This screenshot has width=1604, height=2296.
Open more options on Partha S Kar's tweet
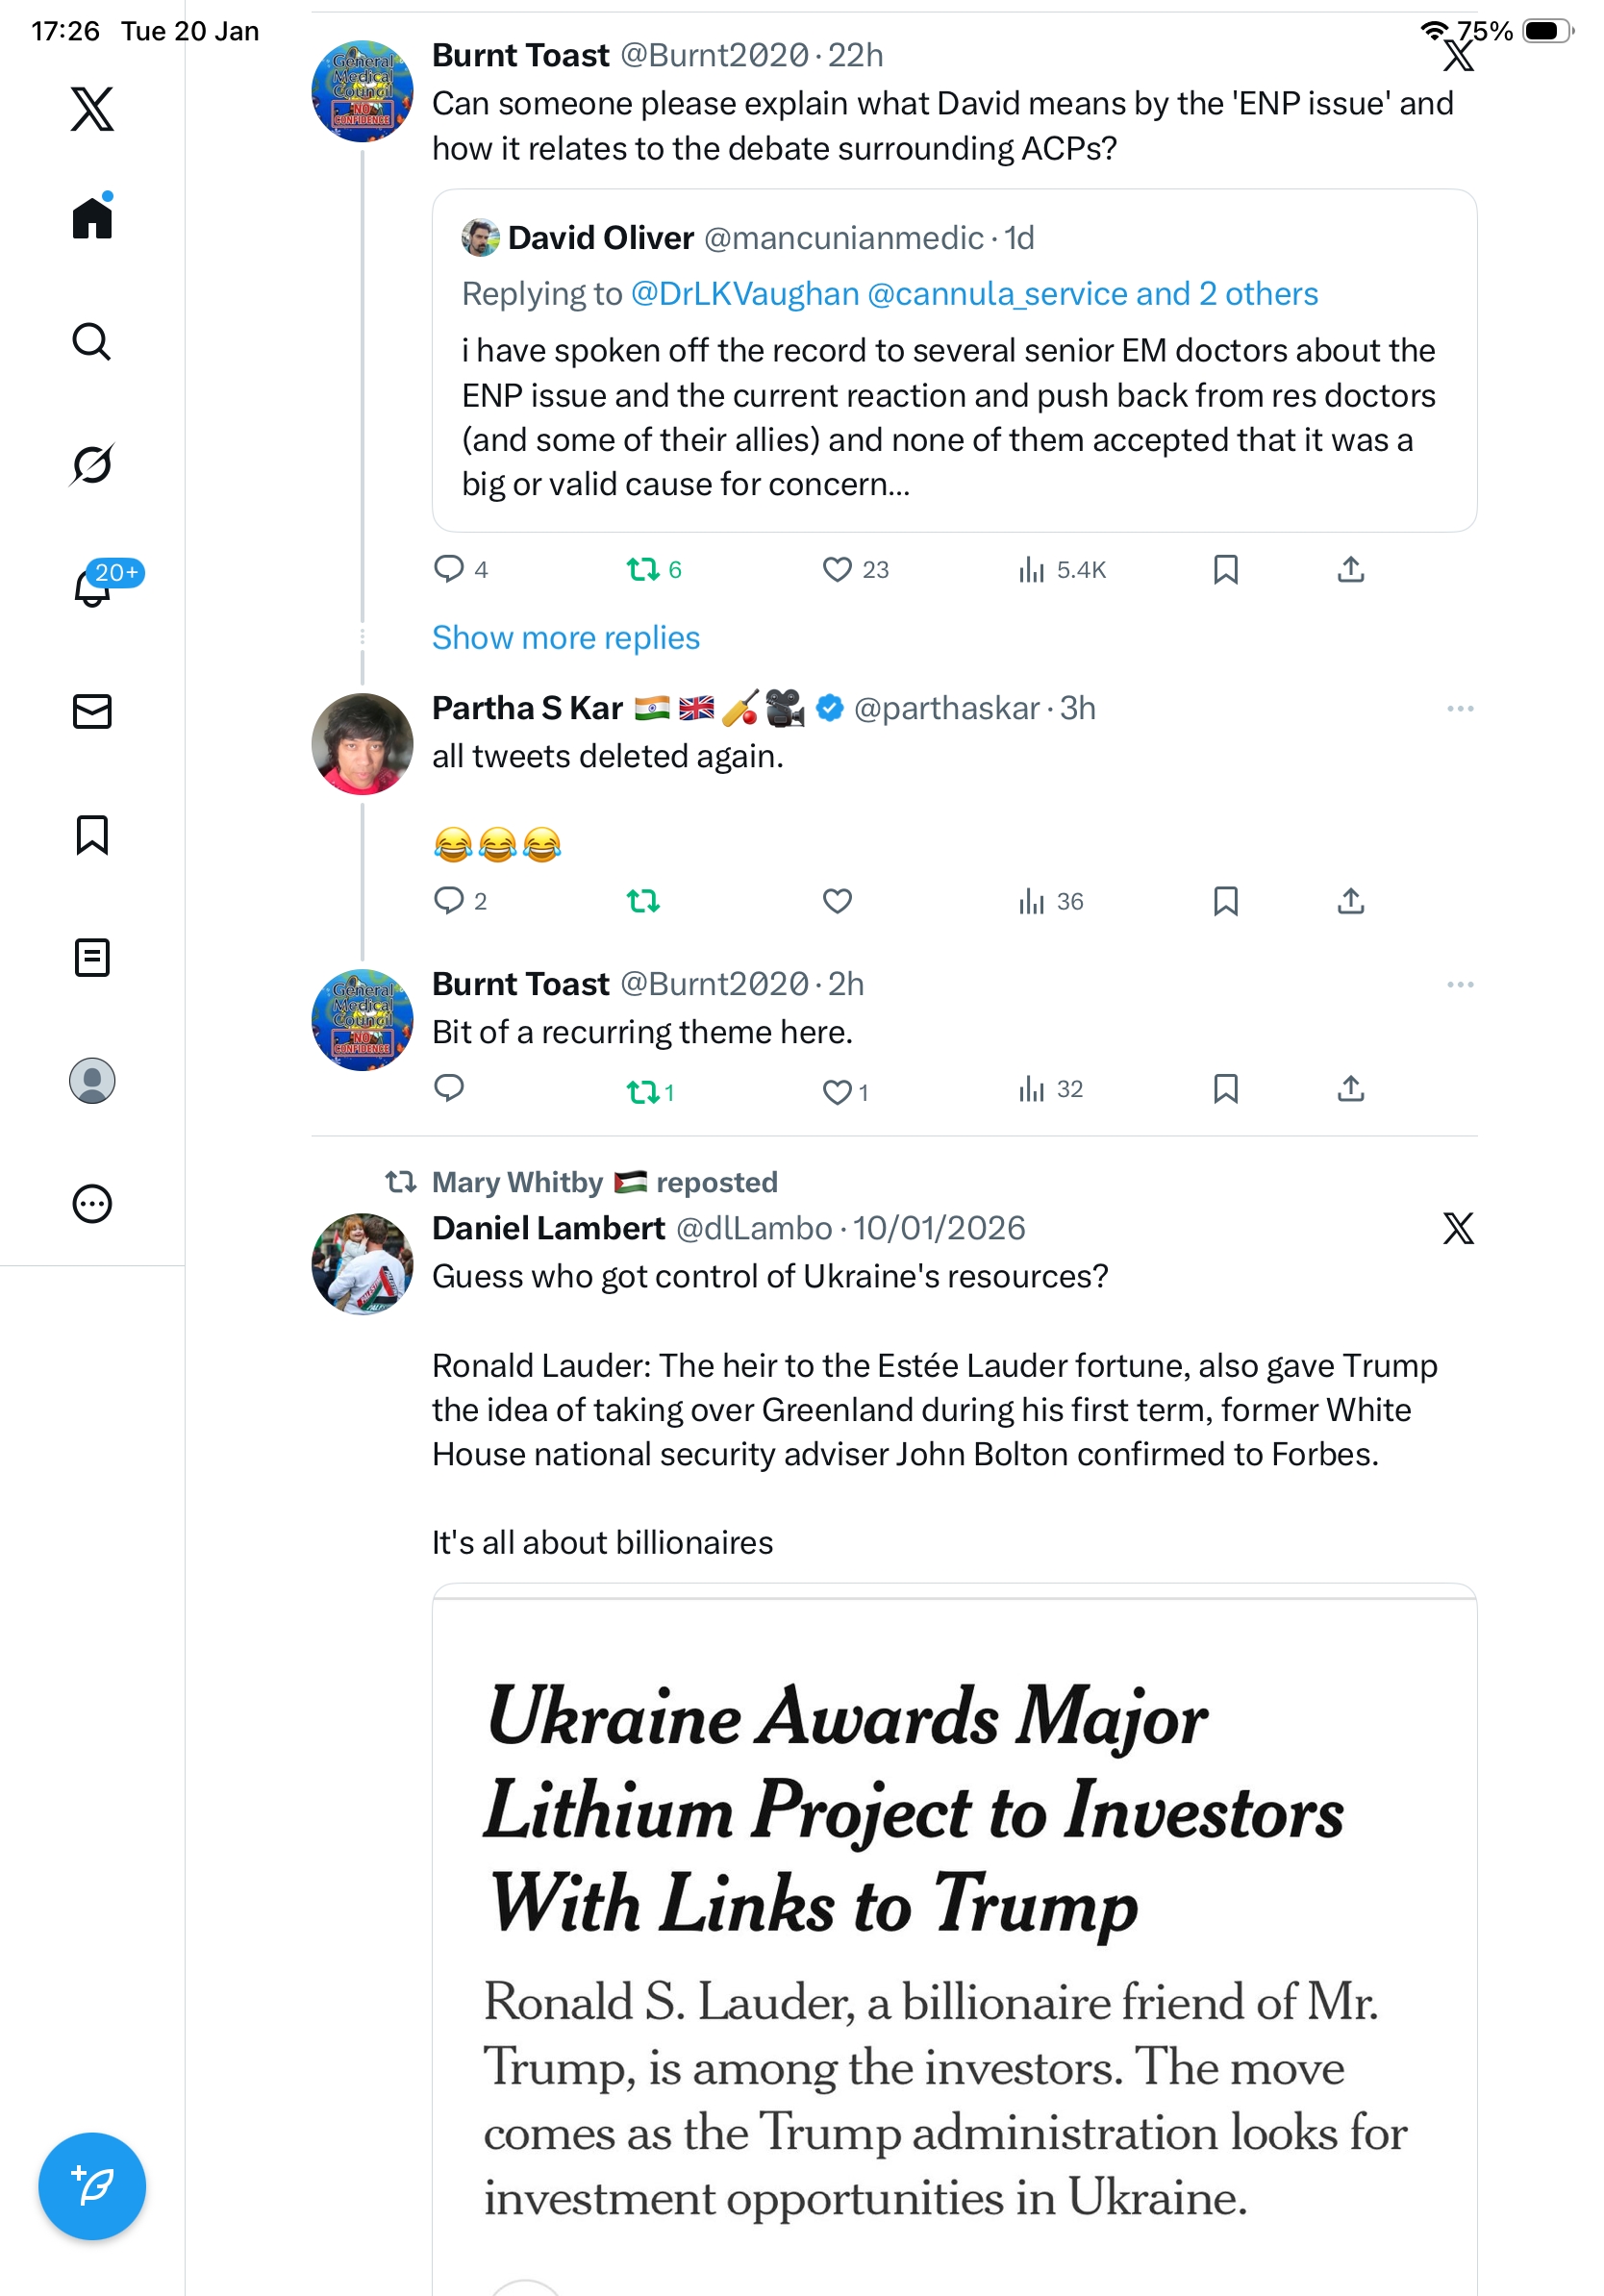click(x=1459, y=709)
